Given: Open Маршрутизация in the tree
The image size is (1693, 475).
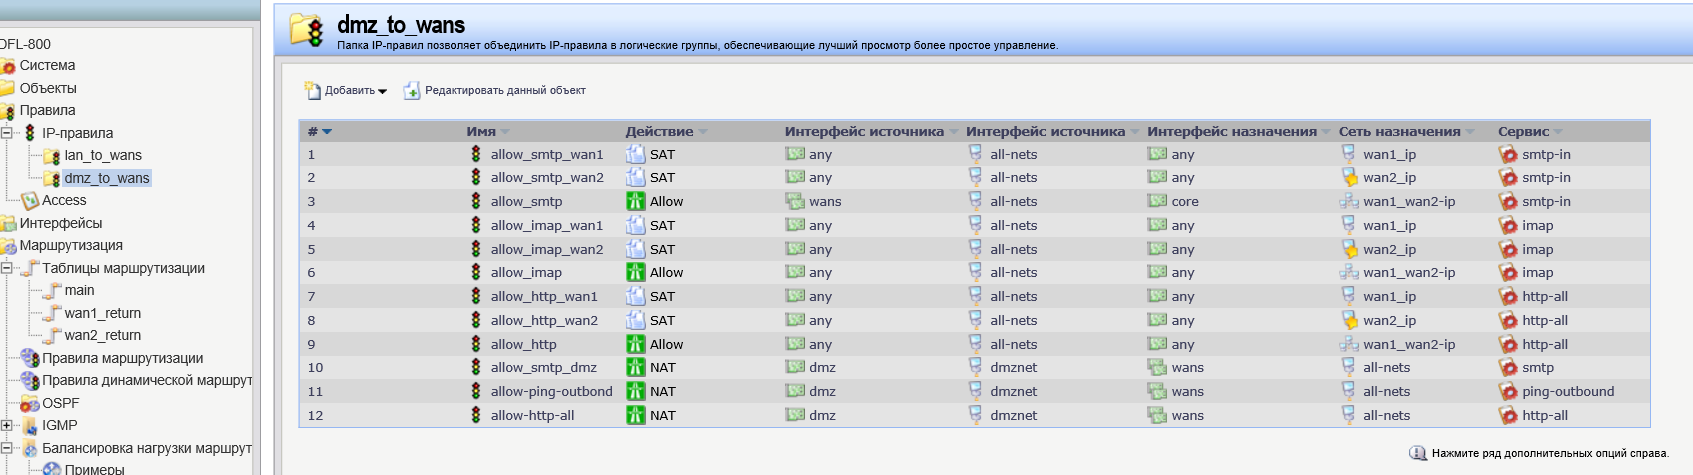Looking at the screenshot, I should (71, 245).
